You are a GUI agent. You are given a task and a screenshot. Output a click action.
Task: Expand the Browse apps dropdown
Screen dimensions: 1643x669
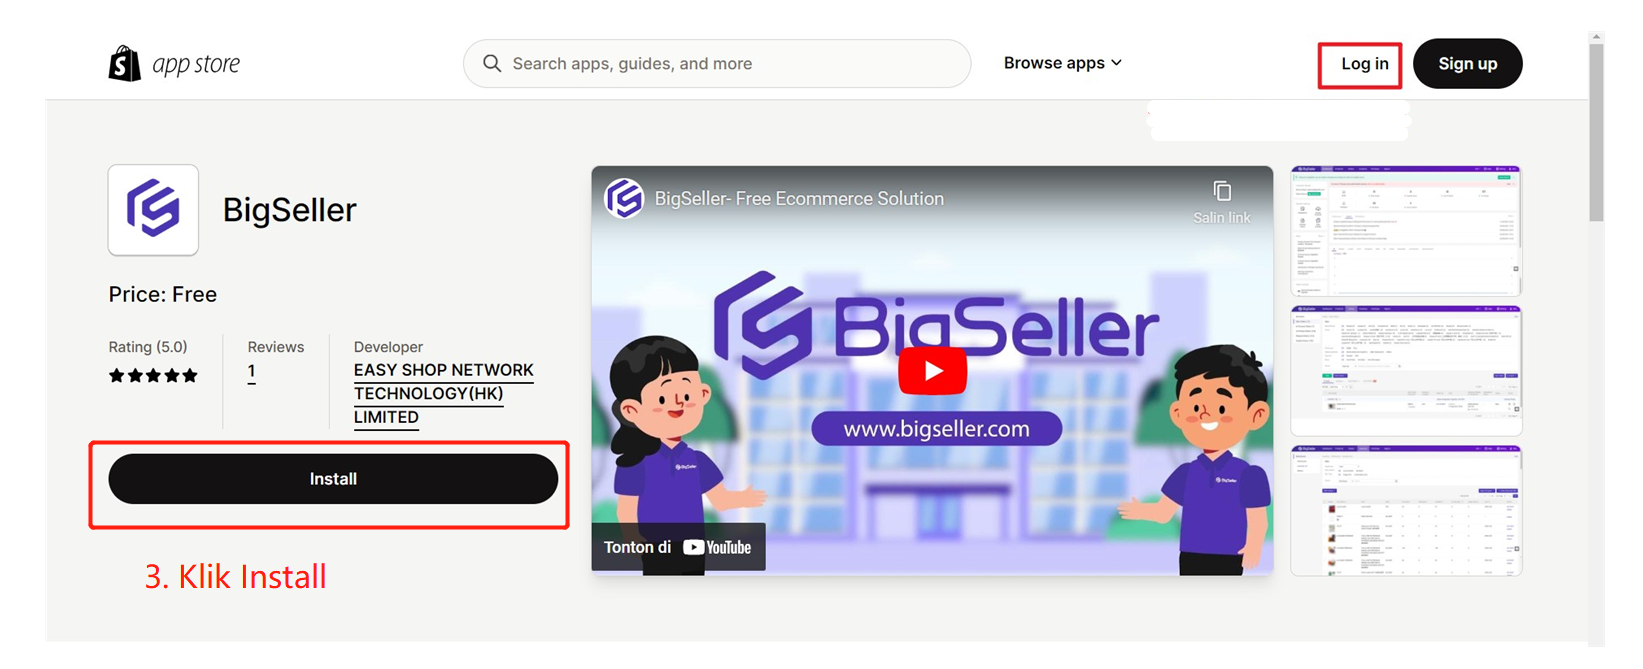(1063, 63)
